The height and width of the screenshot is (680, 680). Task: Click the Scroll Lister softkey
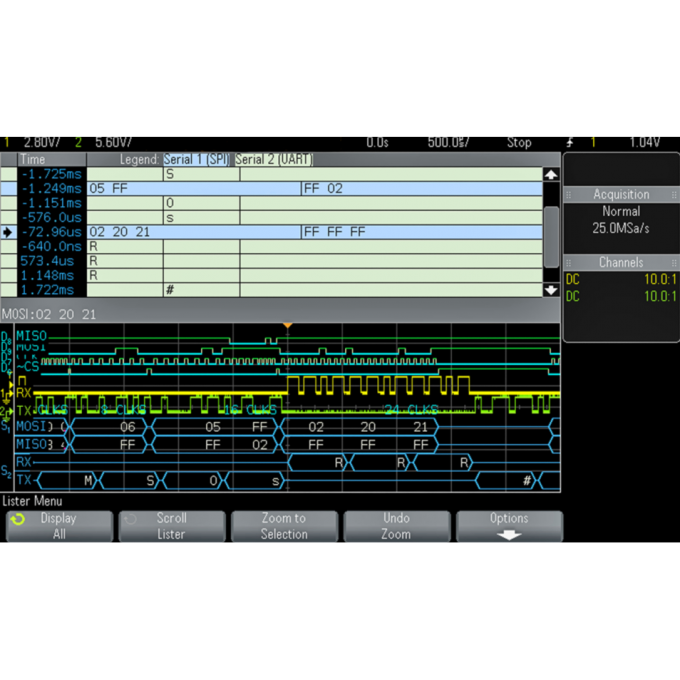click(172, 526)
